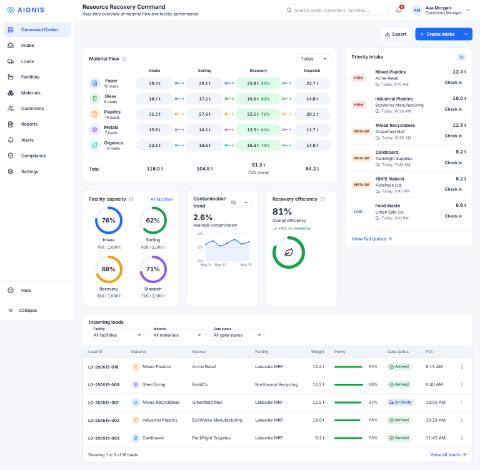Viewport: 480px width, 470px height.
Task: Click the Create intake button
Action: [x=438, y=34]
